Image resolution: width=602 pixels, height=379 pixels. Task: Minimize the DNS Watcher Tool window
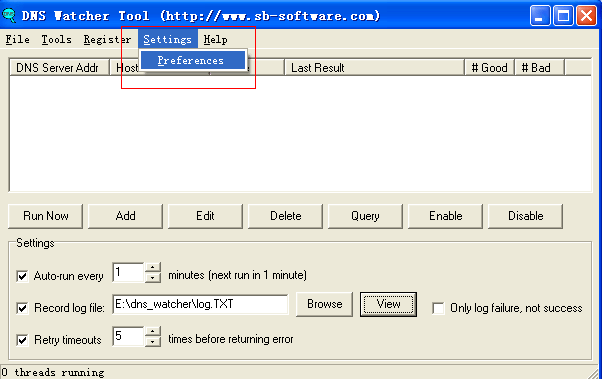point(540,16)
